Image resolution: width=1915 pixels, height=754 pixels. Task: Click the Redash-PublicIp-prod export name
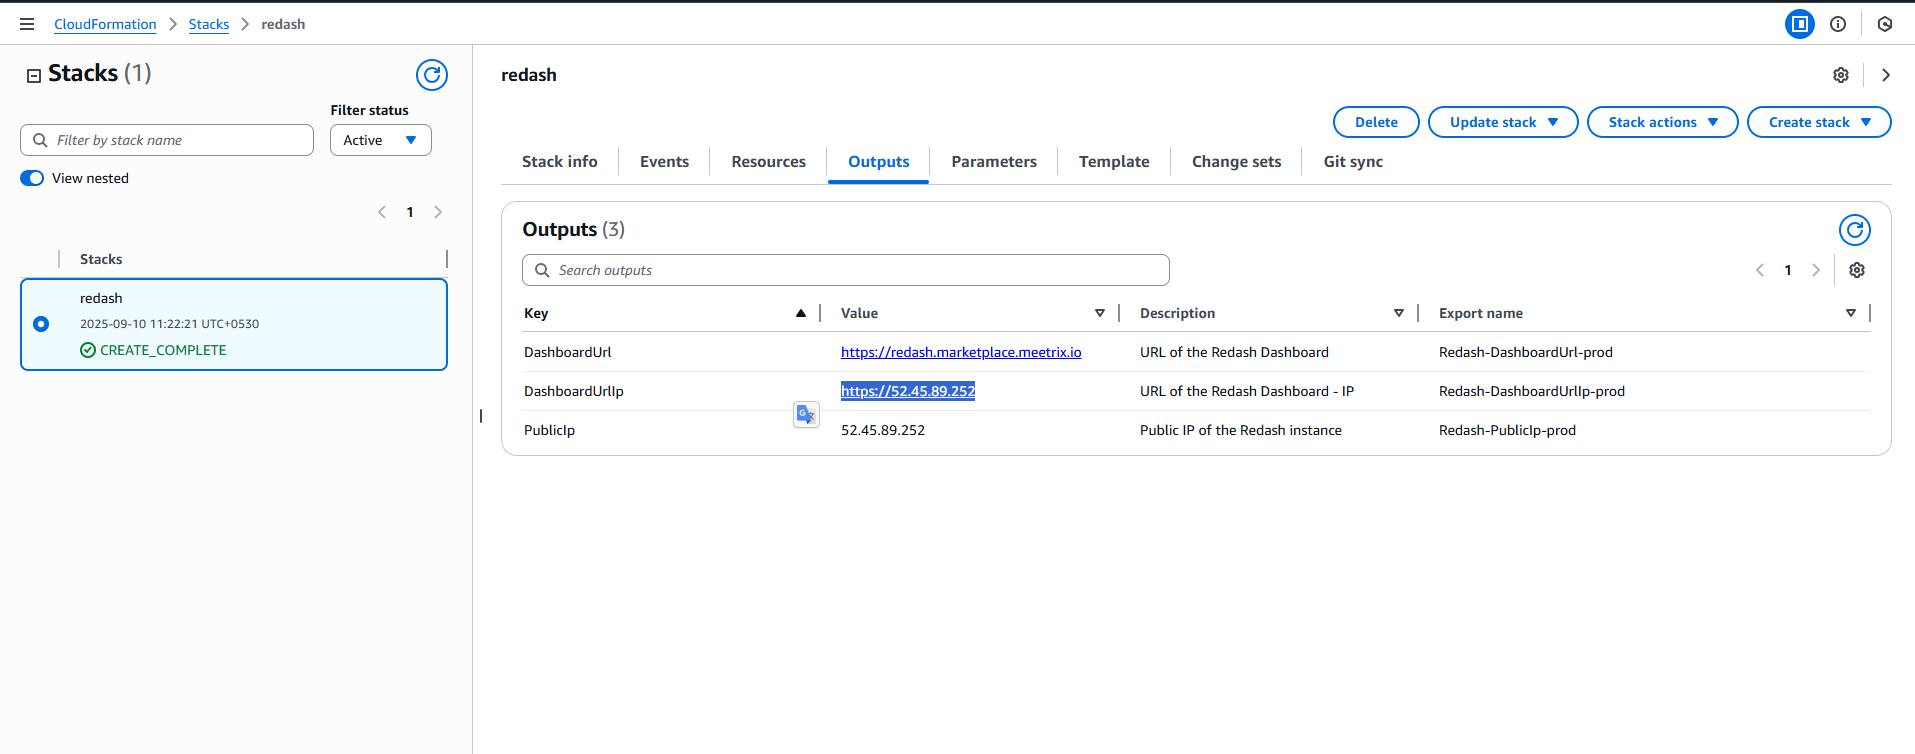coord(1507,430)
